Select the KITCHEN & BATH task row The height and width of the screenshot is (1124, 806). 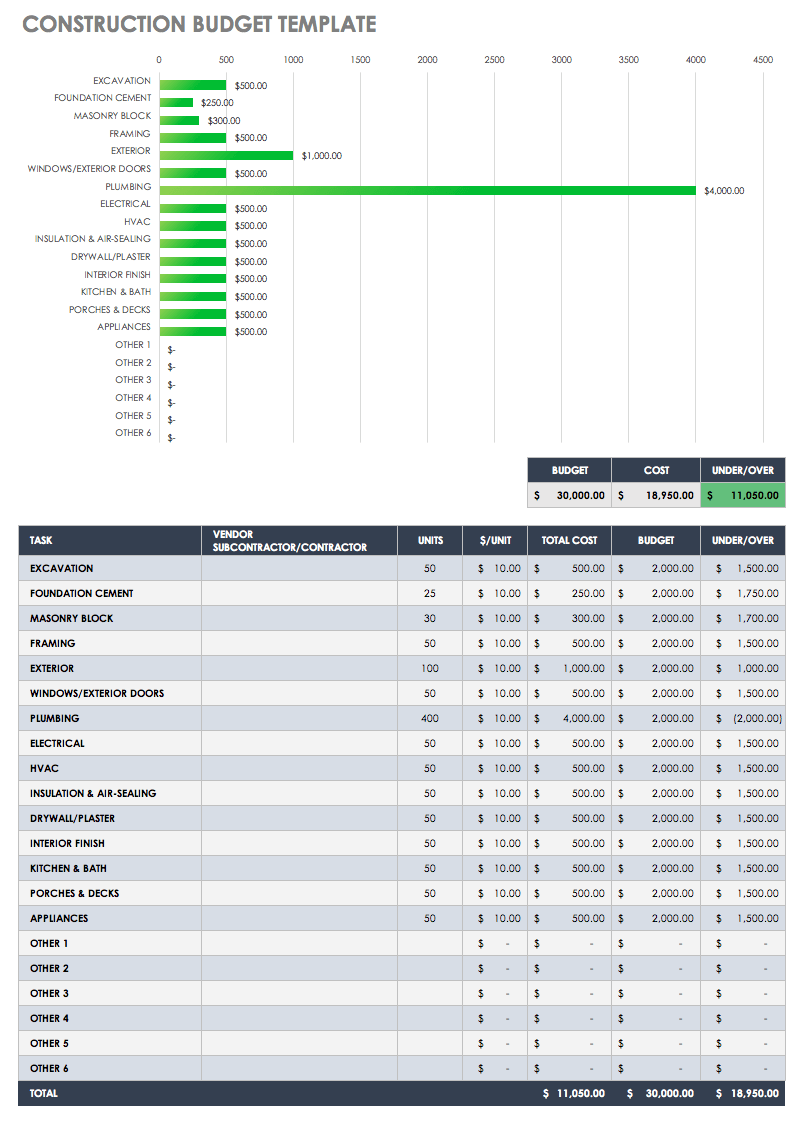tap(70, 868)
